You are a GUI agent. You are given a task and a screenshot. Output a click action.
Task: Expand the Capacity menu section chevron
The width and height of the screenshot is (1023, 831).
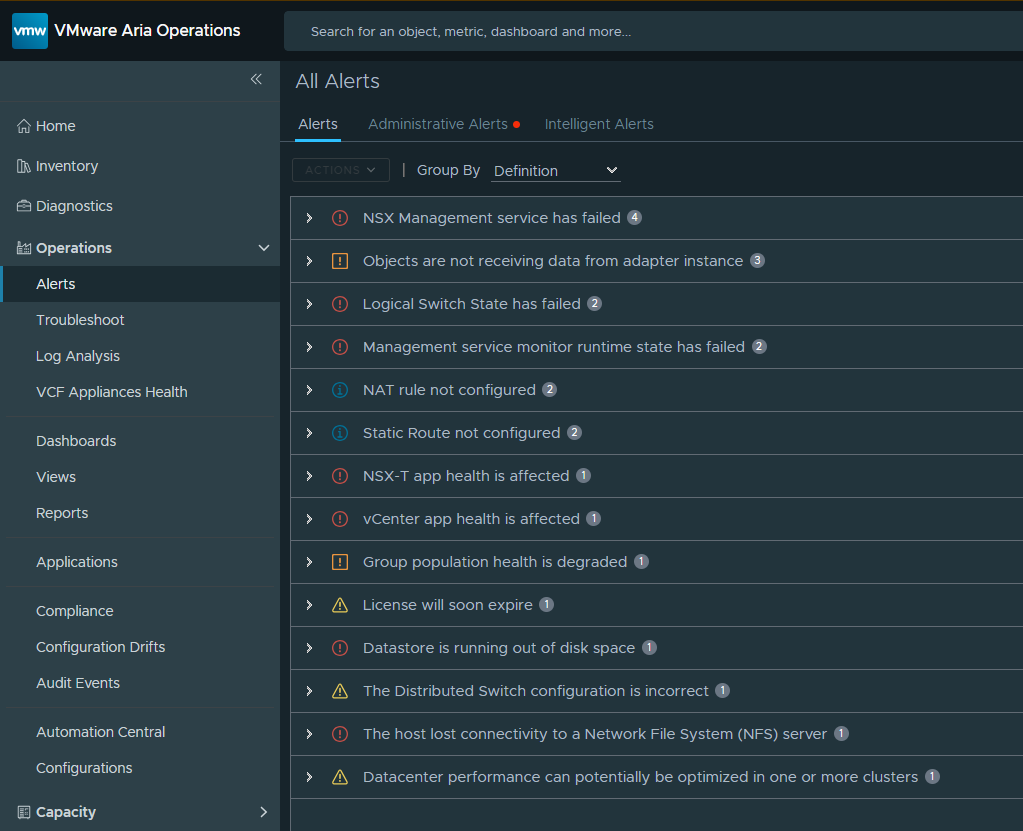tap(264, 812)
